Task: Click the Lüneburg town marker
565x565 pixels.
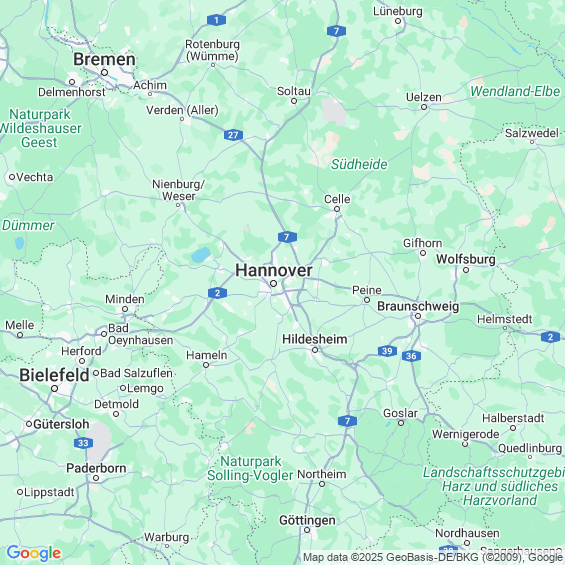Action: [x=398, y=21]
